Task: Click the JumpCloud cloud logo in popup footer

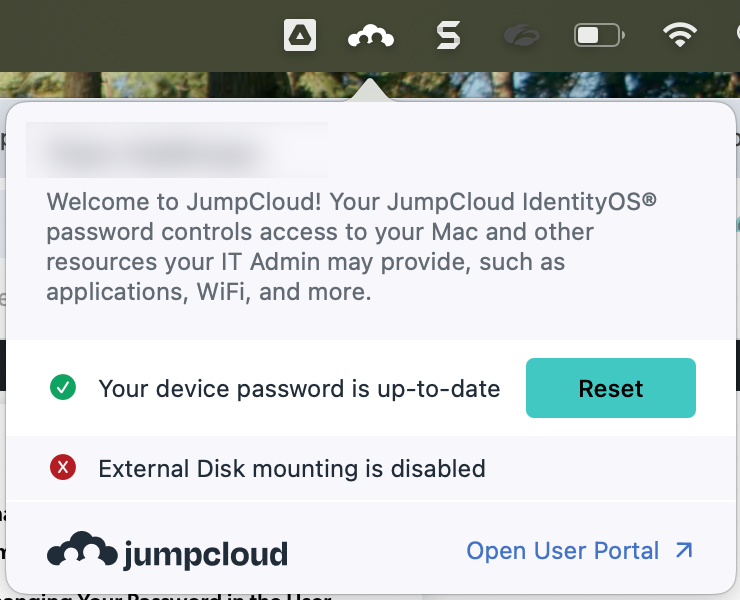Action: [82, 549]
